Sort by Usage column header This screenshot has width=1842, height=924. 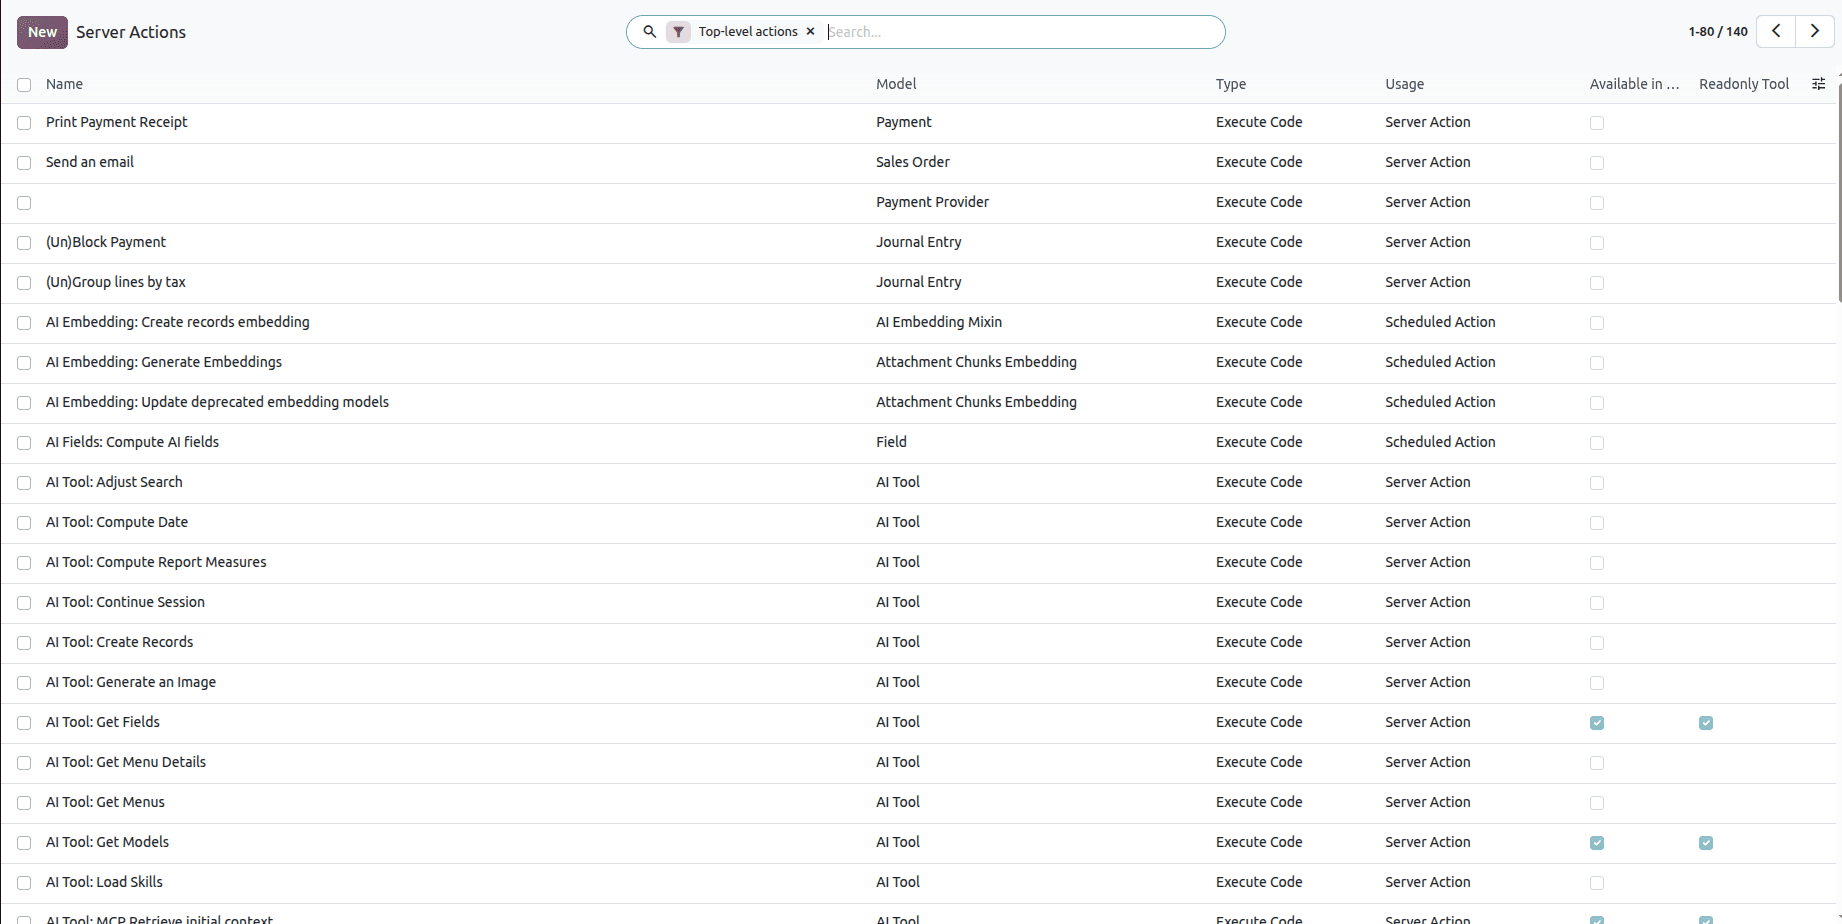click(1404, 84)
